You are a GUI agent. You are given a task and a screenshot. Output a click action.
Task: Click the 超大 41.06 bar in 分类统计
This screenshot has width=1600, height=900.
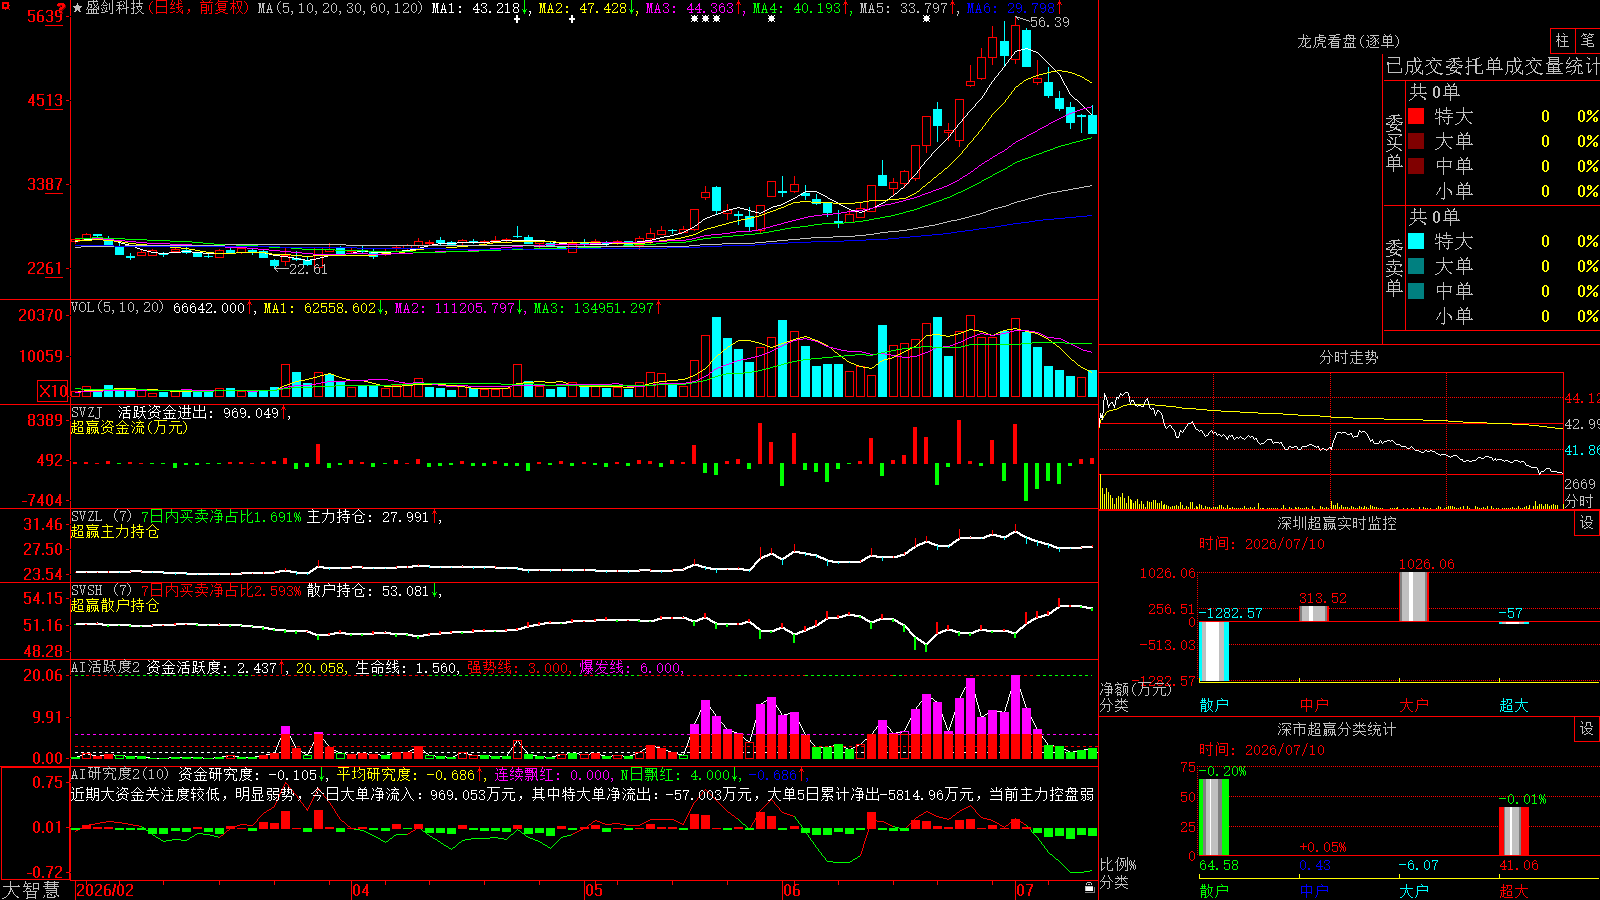(1514, 831)
